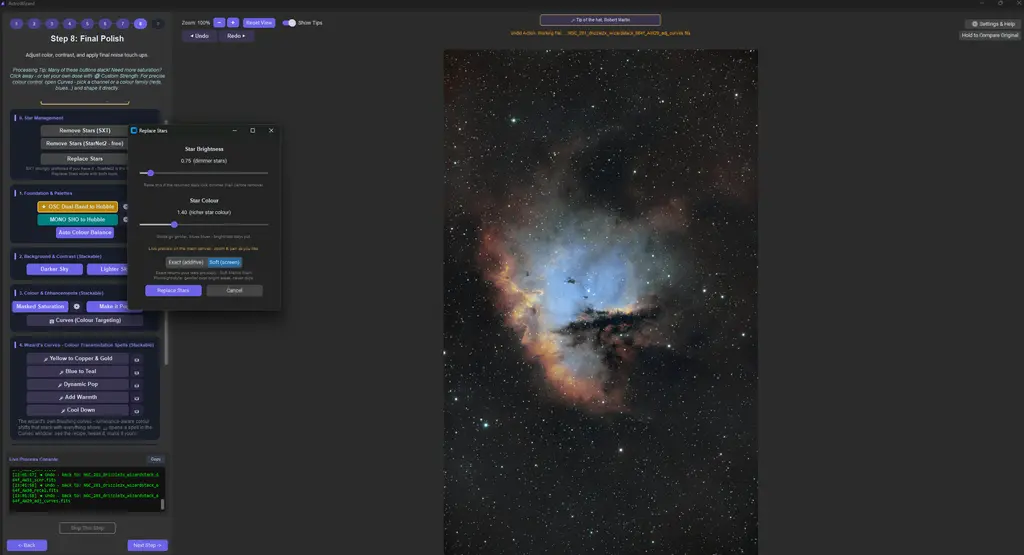The width and height of the screenshot is (1024, 555).
Task: Click Remove Stars (StarNet2 - free)
Action: tap(84, 144)
